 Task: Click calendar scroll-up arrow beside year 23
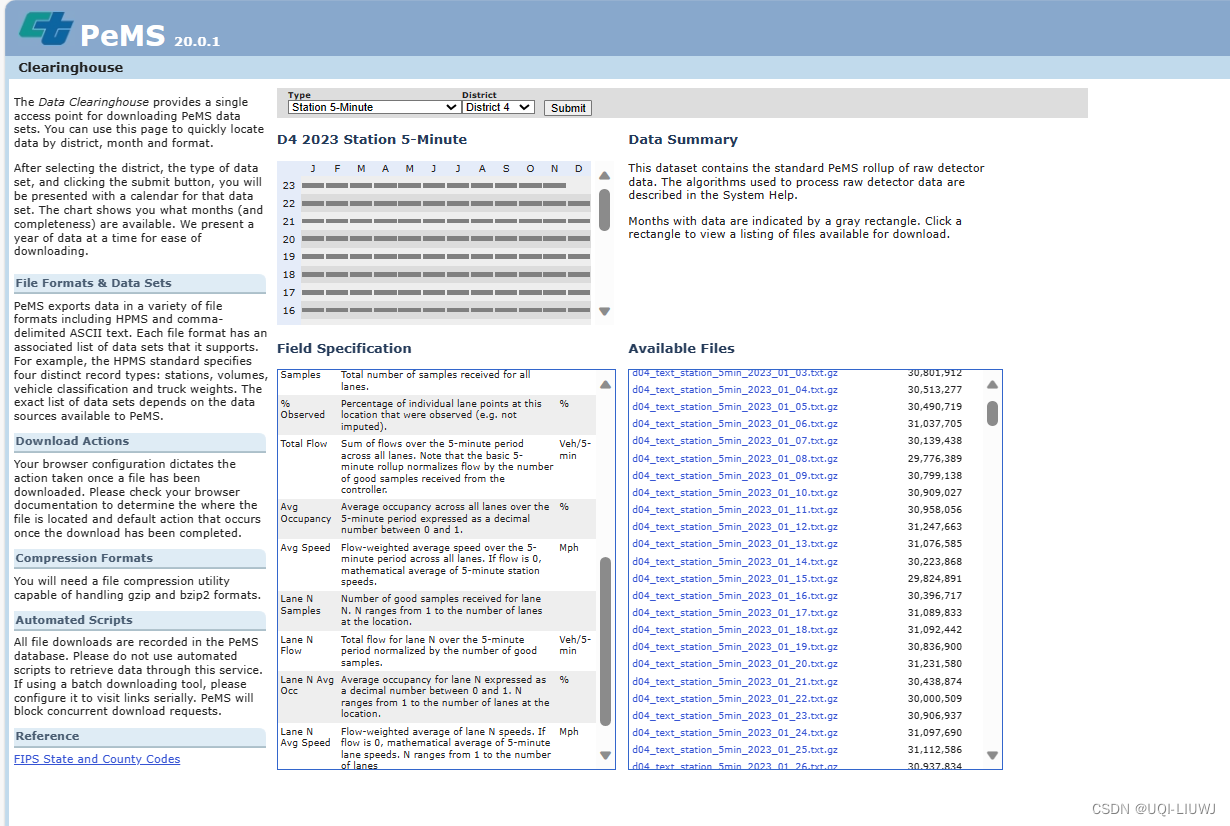(x=604, y=176)
